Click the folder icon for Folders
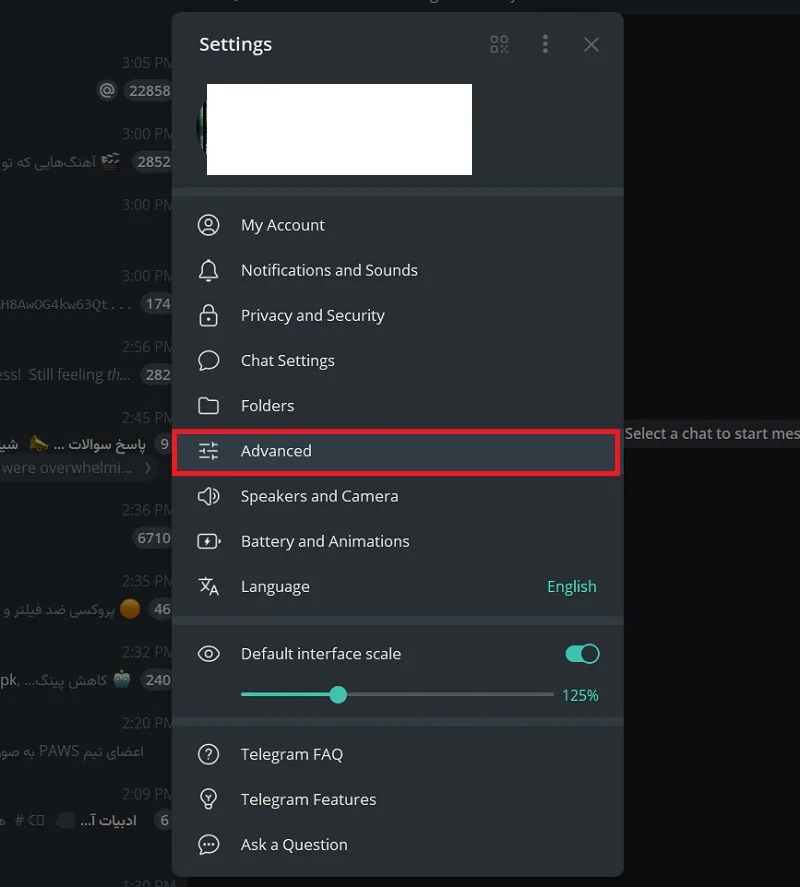 point(208,406)
